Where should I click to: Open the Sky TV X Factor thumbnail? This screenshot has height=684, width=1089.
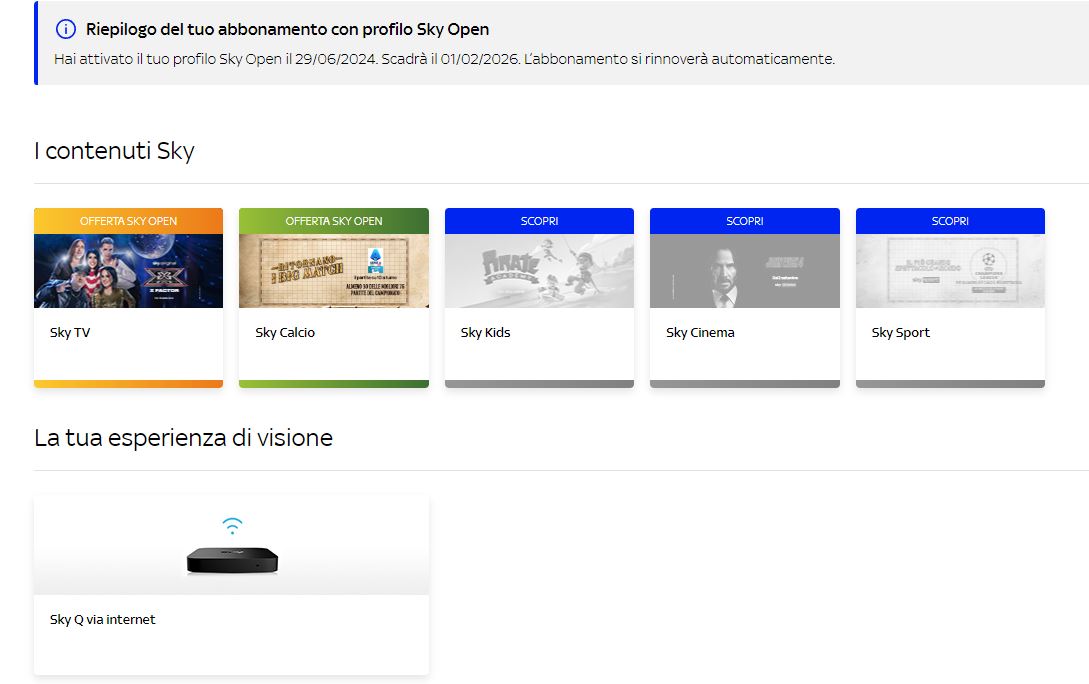[128, 271]
